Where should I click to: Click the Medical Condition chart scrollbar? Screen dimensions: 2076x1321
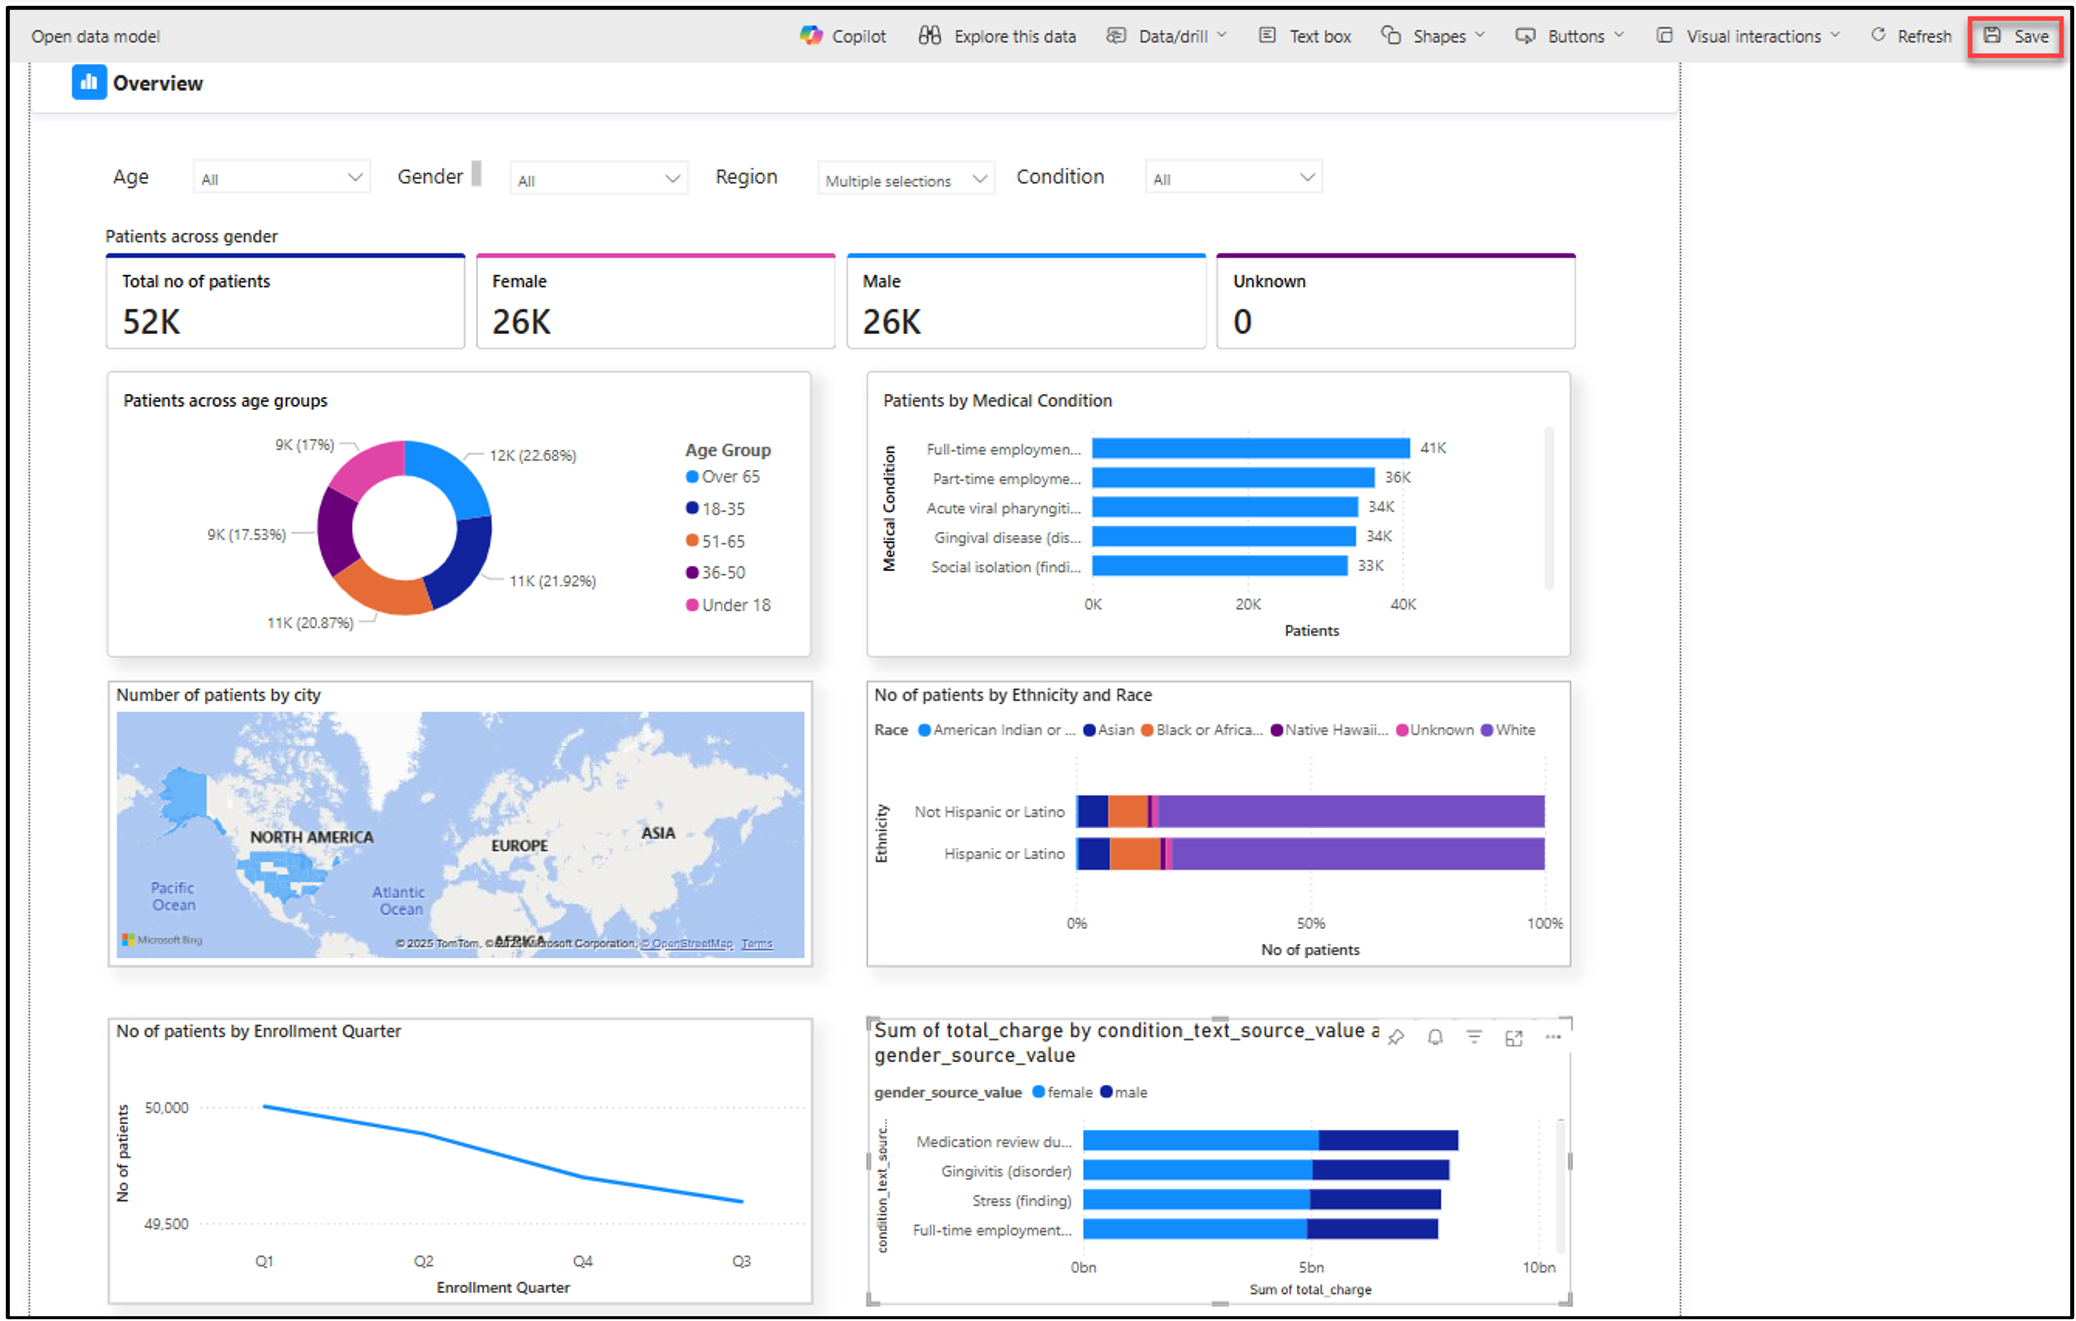tap(1548, 508)
